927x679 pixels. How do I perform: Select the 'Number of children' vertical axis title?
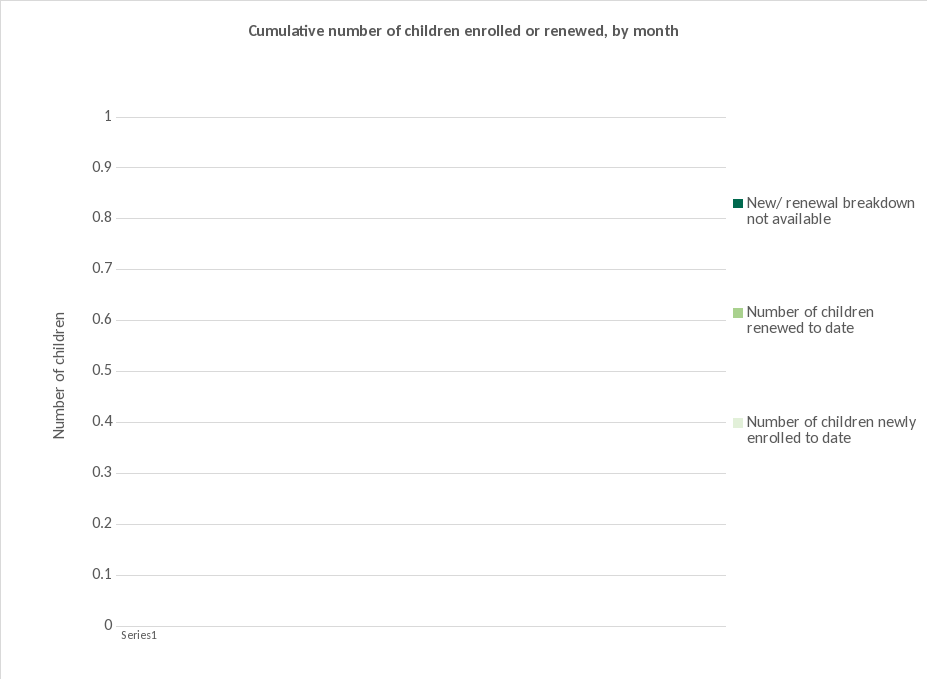point(59,375)
